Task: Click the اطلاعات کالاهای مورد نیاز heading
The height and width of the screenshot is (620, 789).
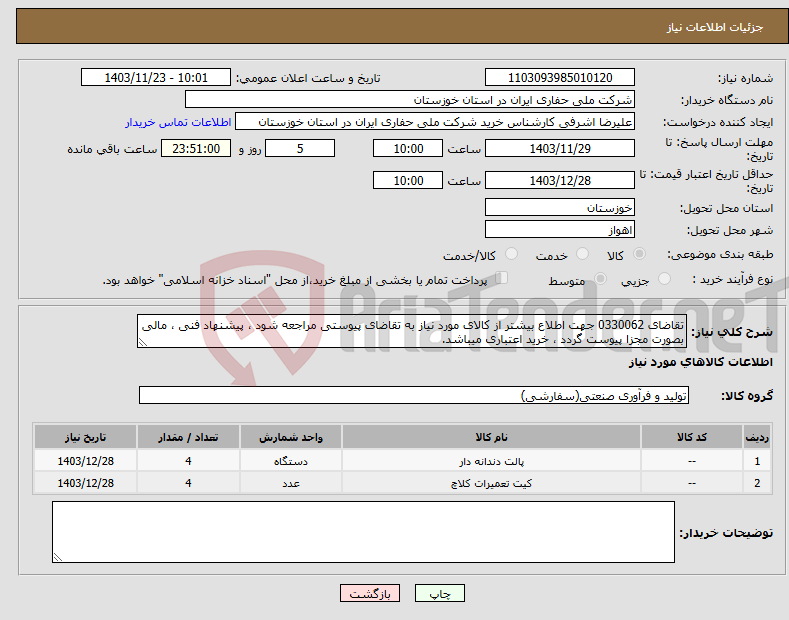Action: 700,362
